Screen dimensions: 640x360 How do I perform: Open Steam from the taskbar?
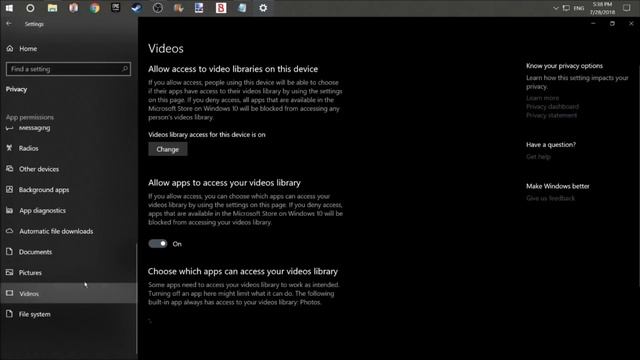[x=137, y=8]
